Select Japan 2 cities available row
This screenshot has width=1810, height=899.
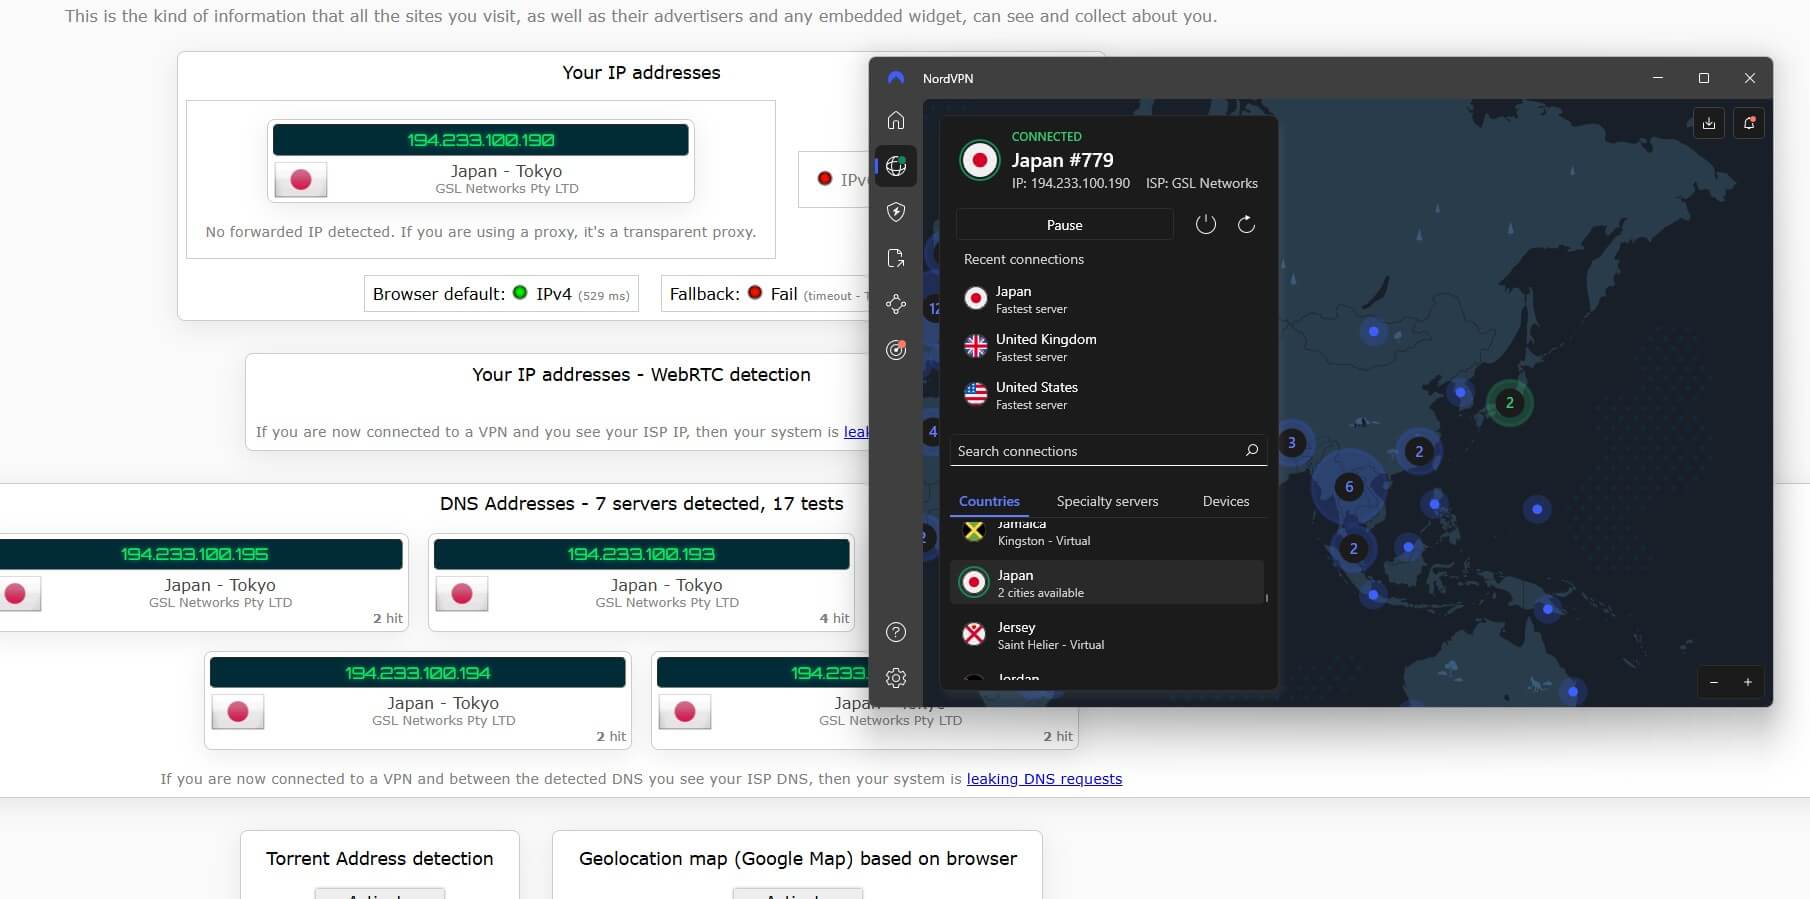point(1106,583)
